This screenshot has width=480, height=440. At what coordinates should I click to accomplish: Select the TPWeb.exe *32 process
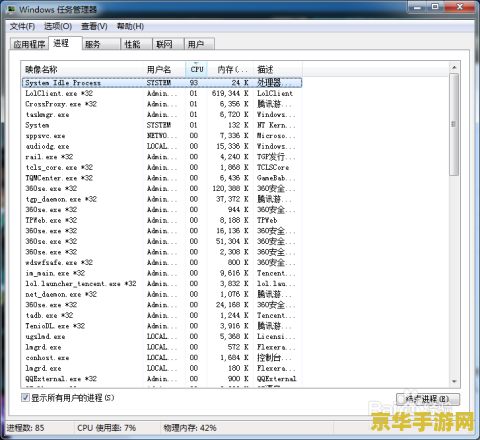(162, 220)
